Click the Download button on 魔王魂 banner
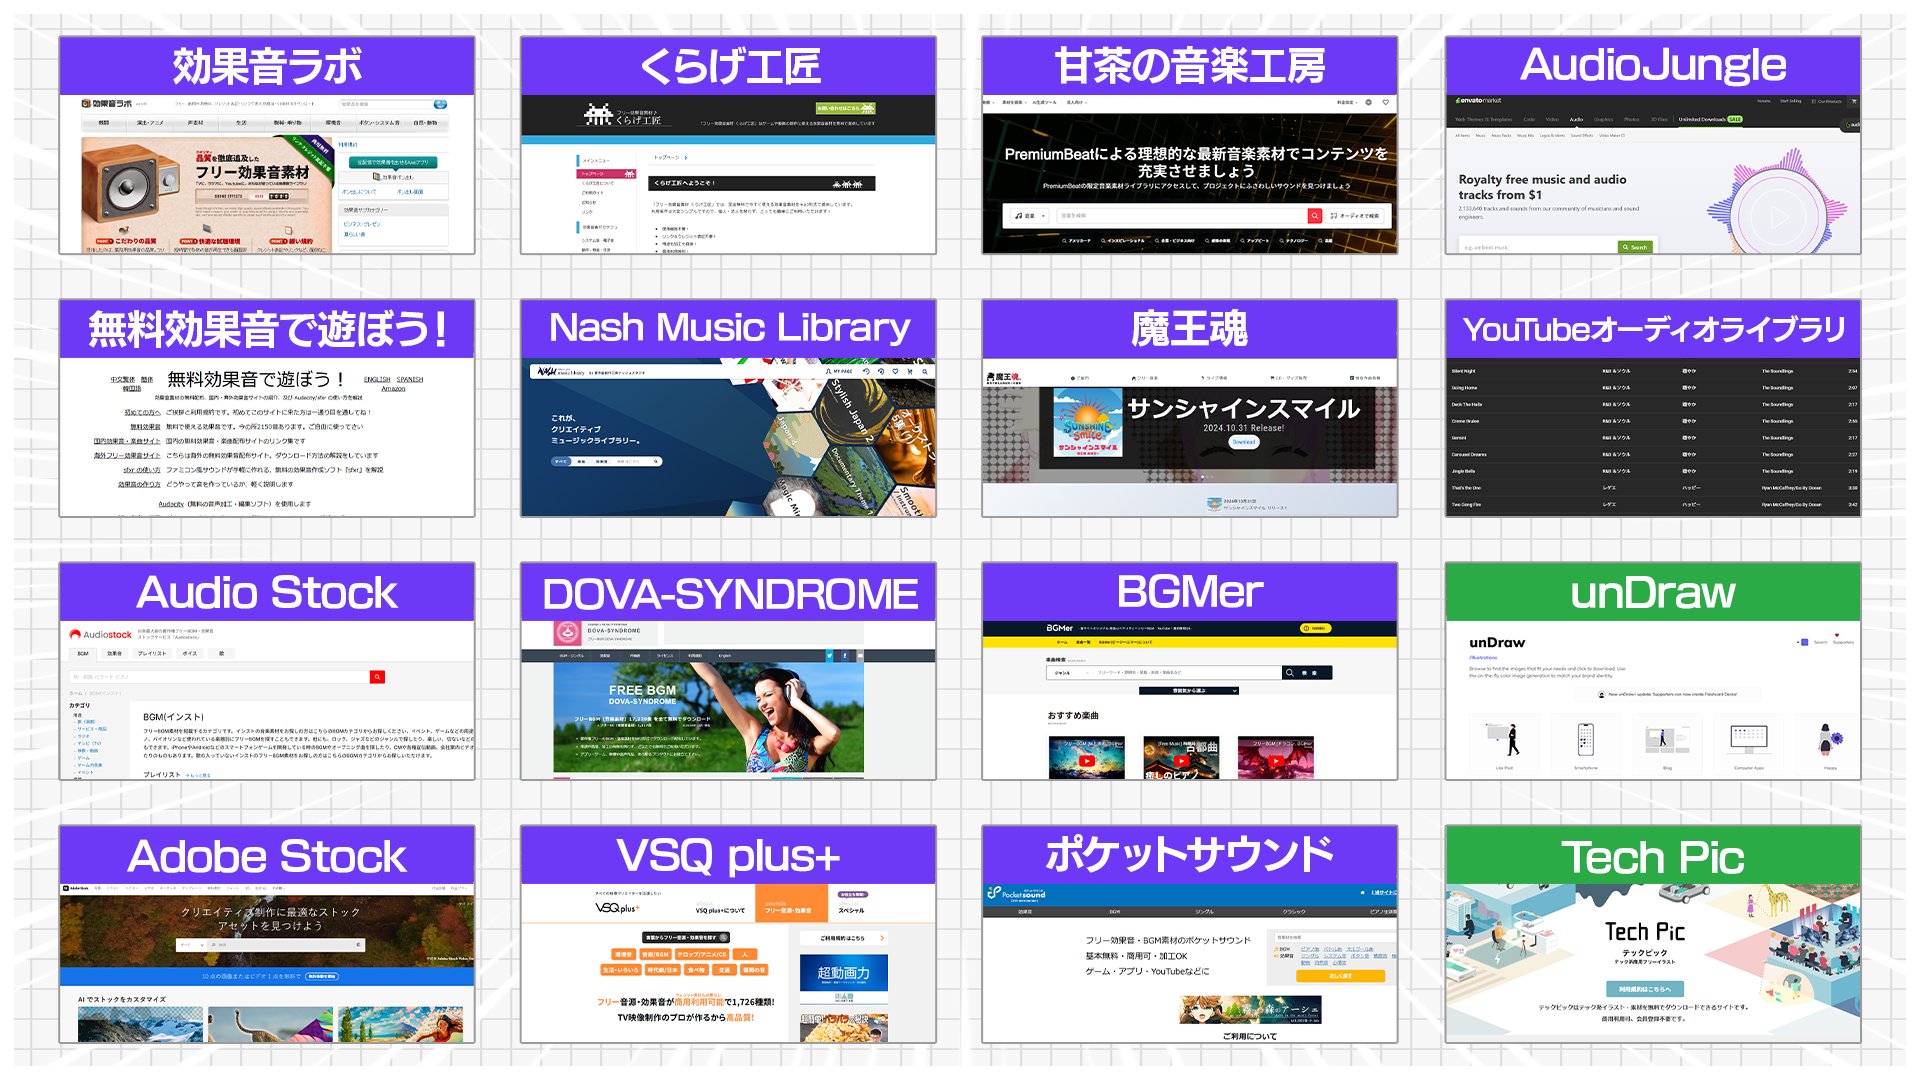 [1243, 442]
